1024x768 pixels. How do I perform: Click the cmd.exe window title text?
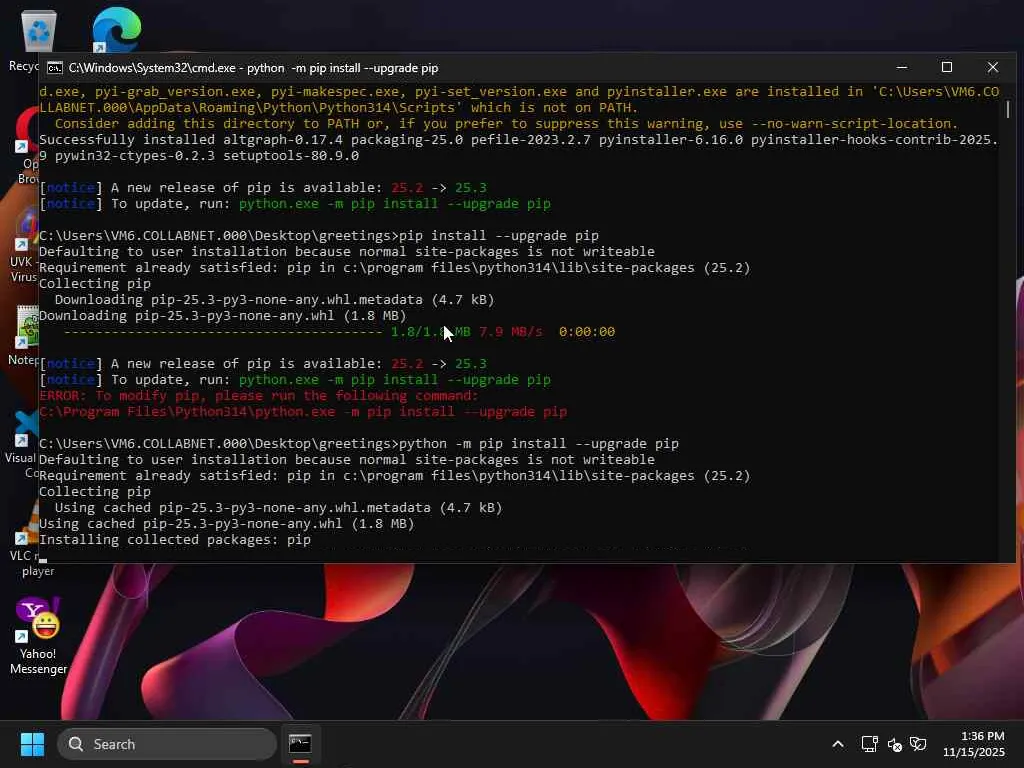(253, 68)
